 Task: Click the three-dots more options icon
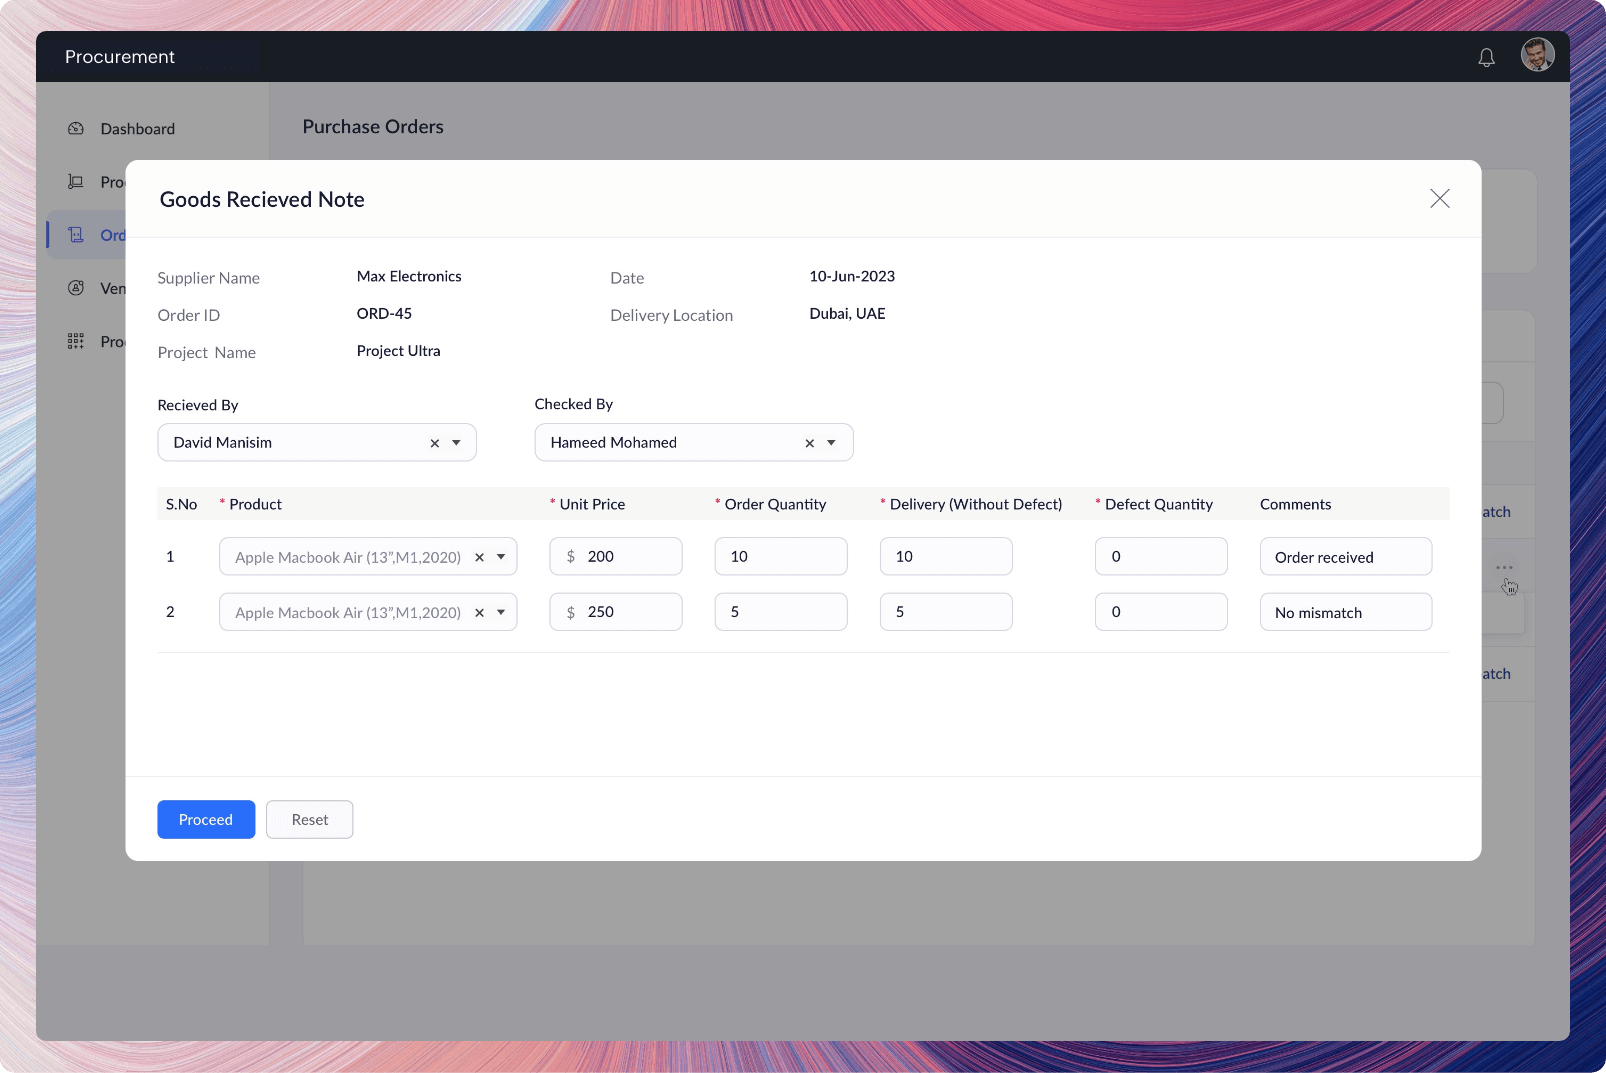(x=1504, y=567)
